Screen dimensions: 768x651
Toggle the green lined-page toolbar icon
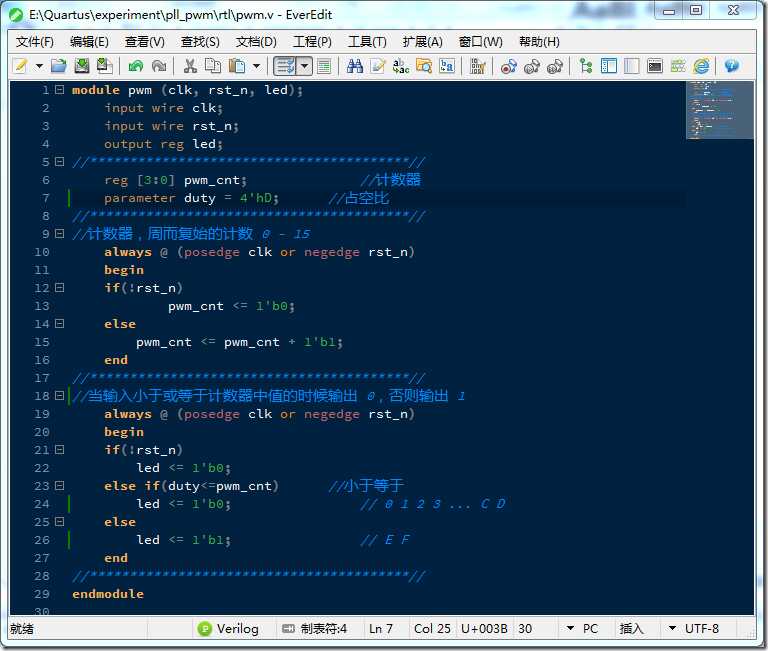click(x=324, y=66)
